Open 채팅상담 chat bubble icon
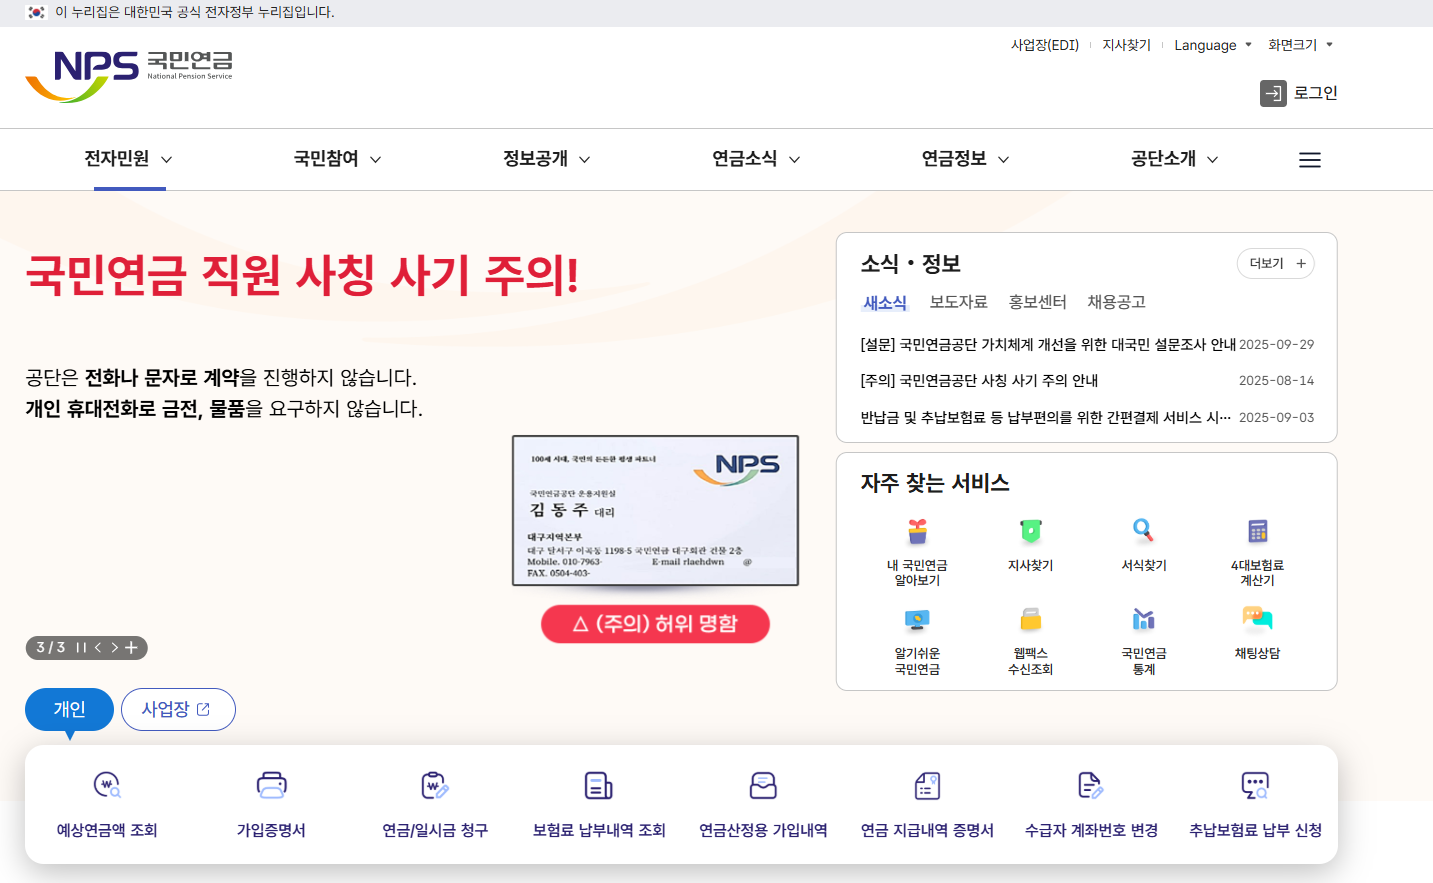1433x883 pixels. 1257,620
